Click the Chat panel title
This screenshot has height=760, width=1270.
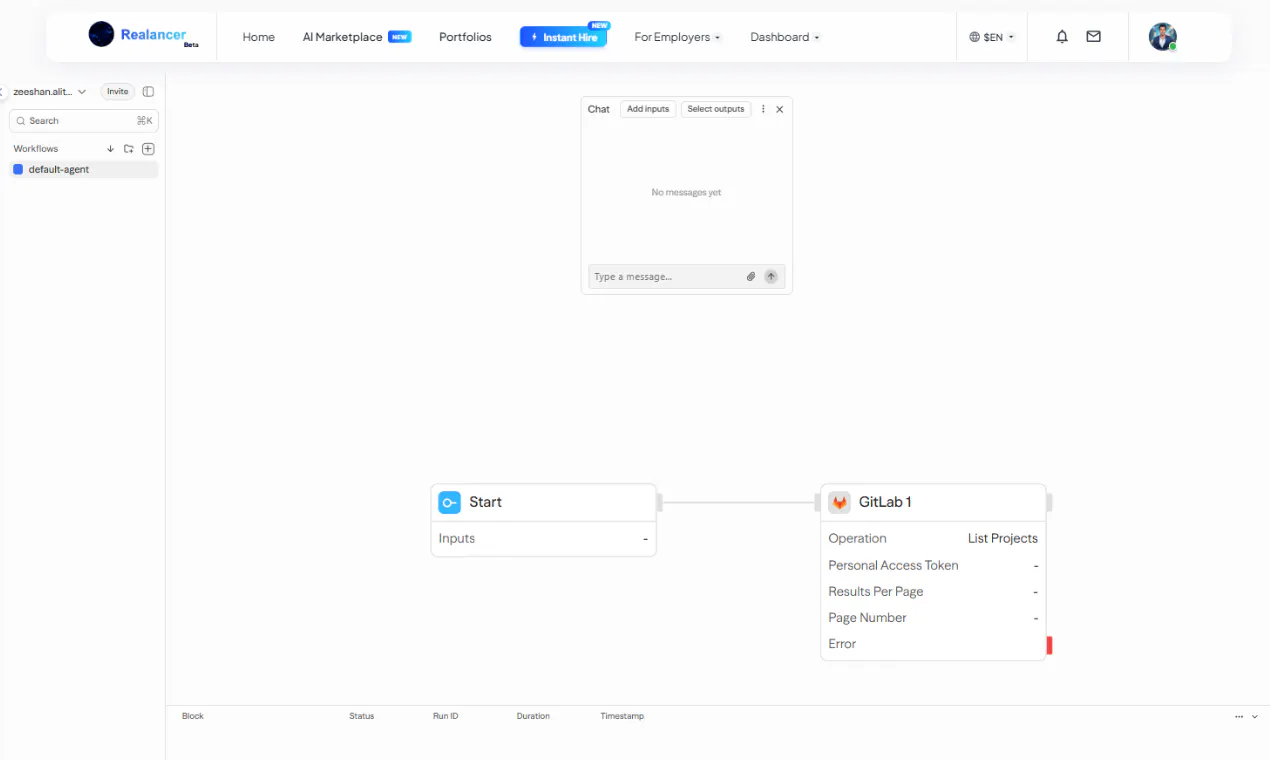(x=599, y=109)
